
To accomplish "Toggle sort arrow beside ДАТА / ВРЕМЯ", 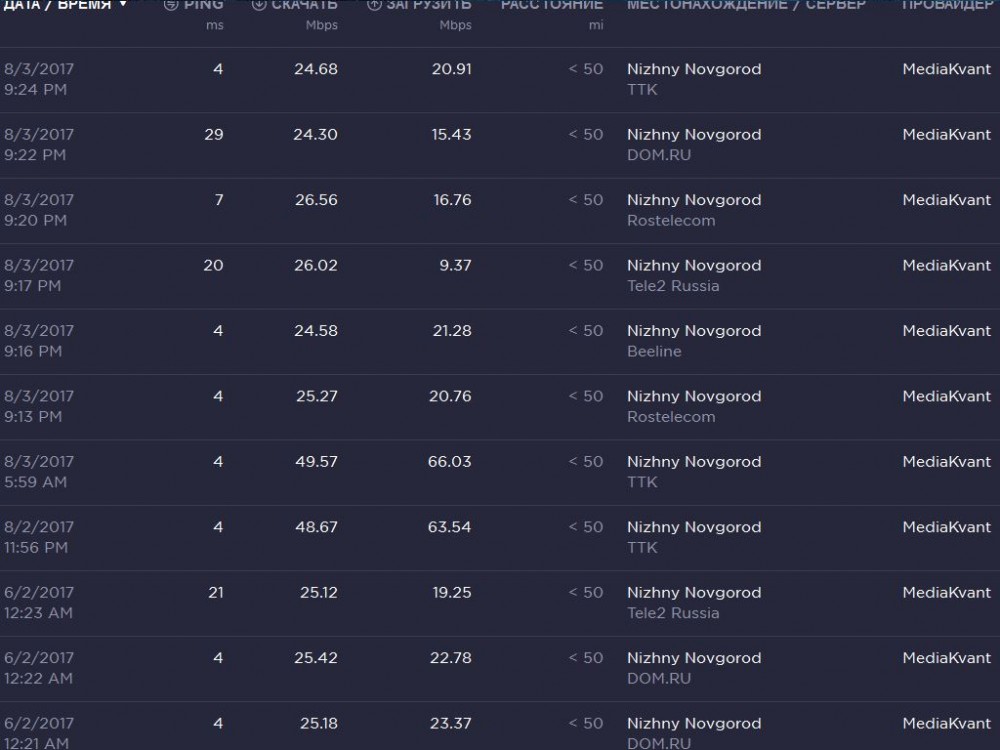I will click(123, 5).
